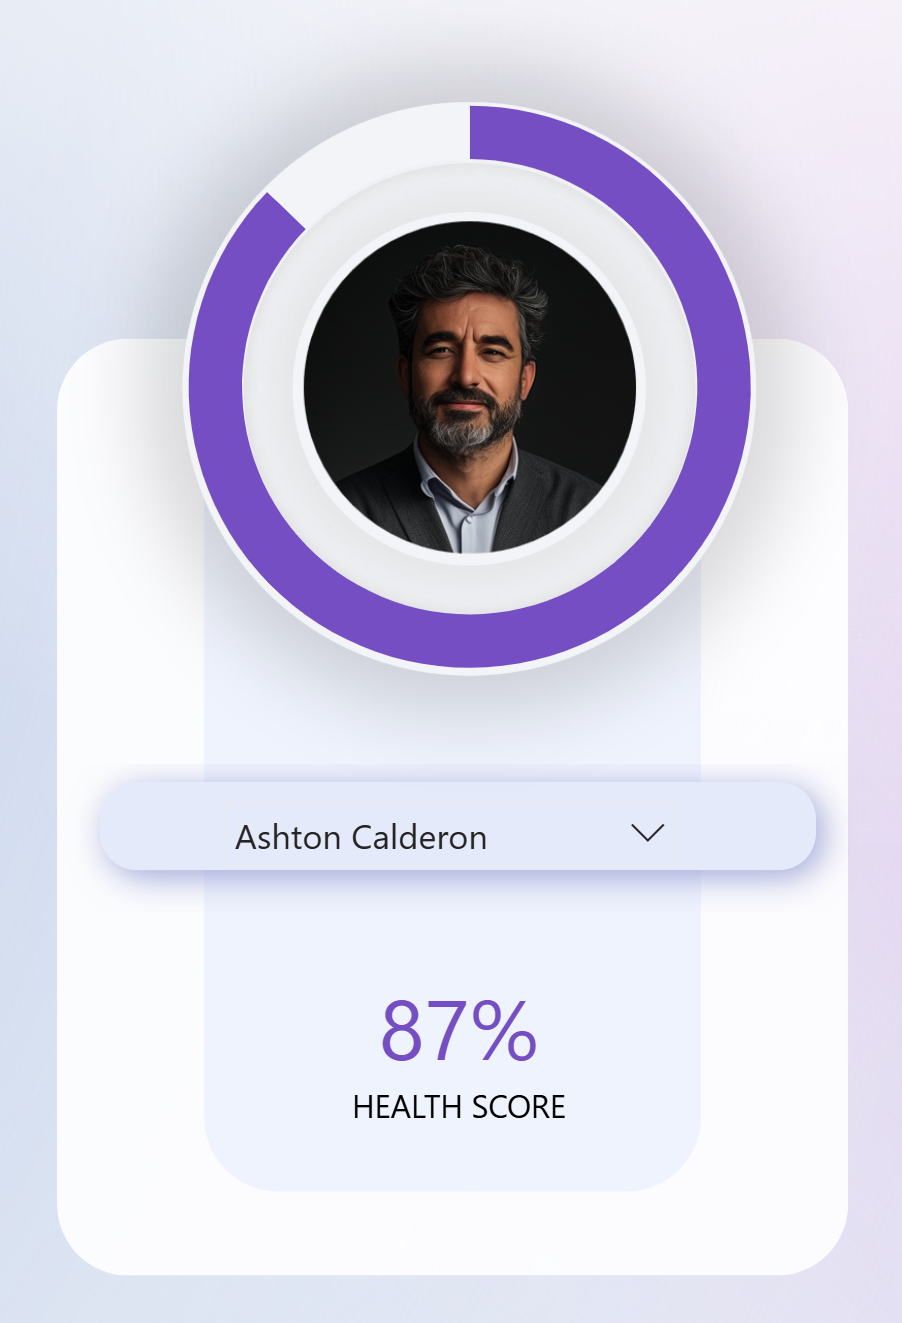Click the man's face in the avatar

pyautogui.click(x=464, y=360)
